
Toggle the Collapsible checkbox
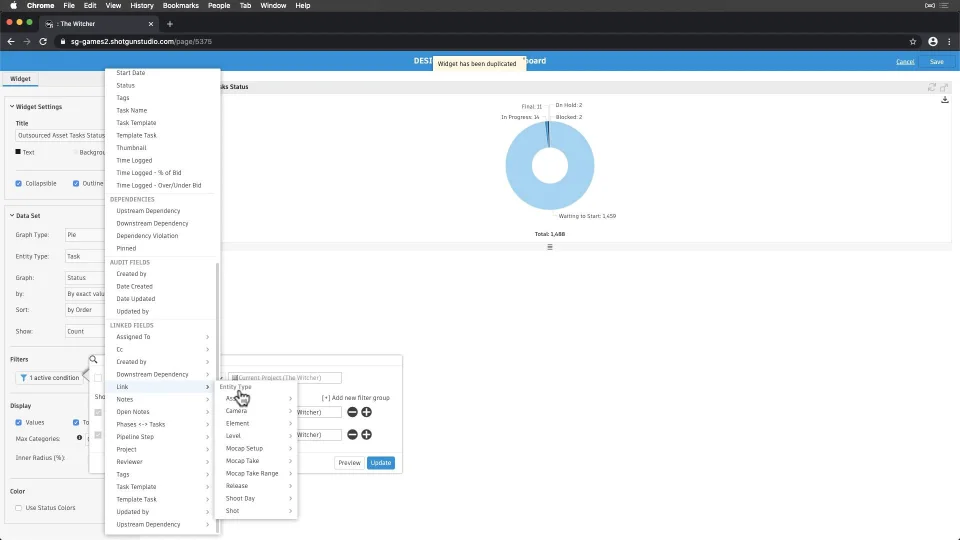[18, 184]
